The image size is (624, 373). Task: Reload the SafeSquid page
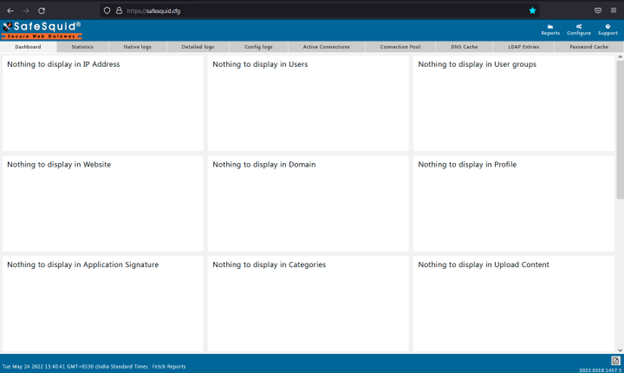click(x=41, y=11)
